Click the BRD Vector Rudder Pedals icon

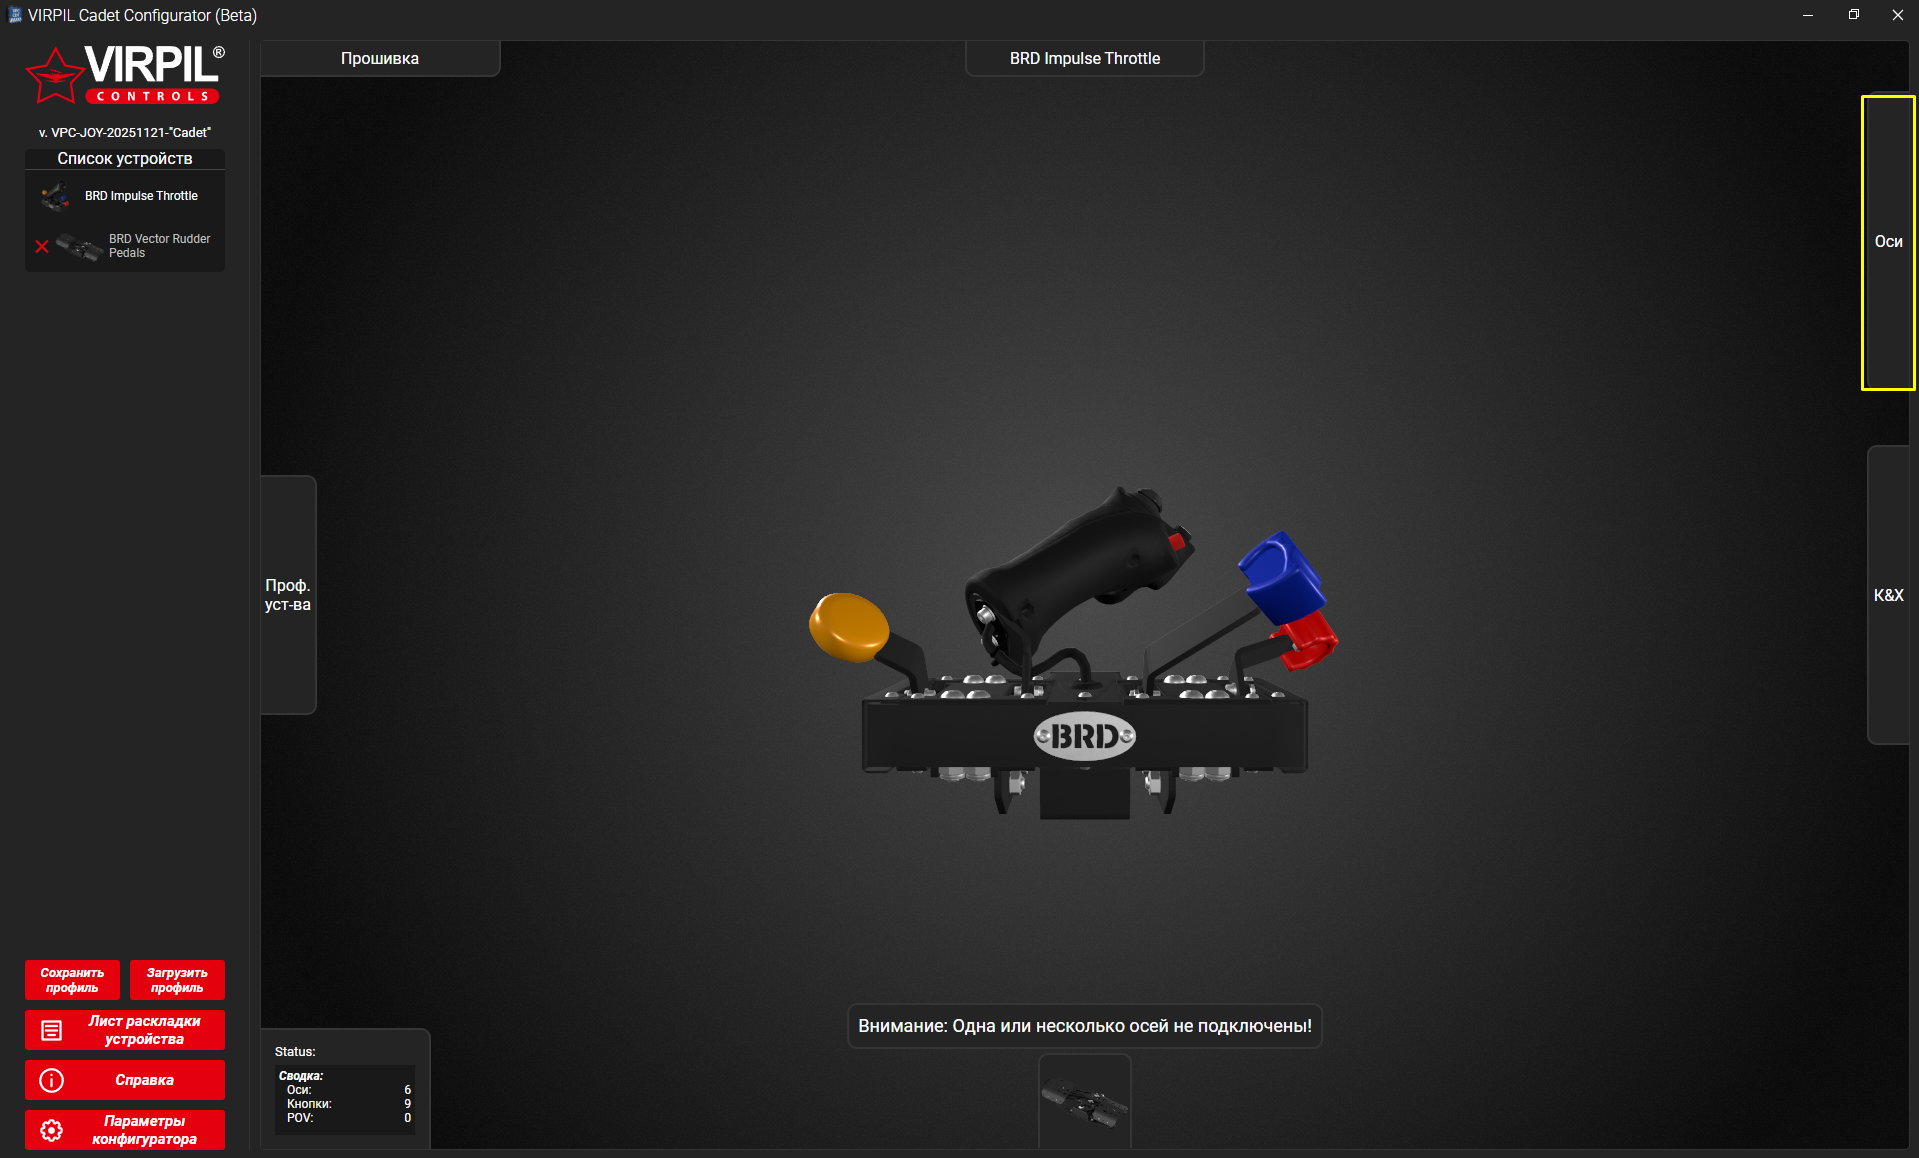(79, 246)
